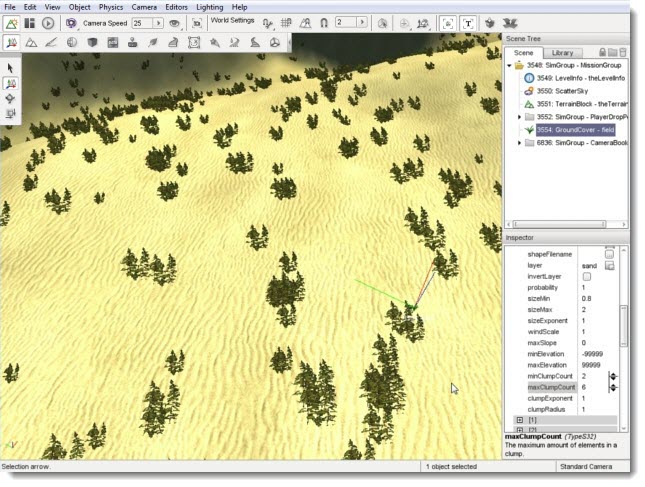Expand the SimGroup CameraBookmarks node
Viewport: 645px width, 487px height.
518,143
